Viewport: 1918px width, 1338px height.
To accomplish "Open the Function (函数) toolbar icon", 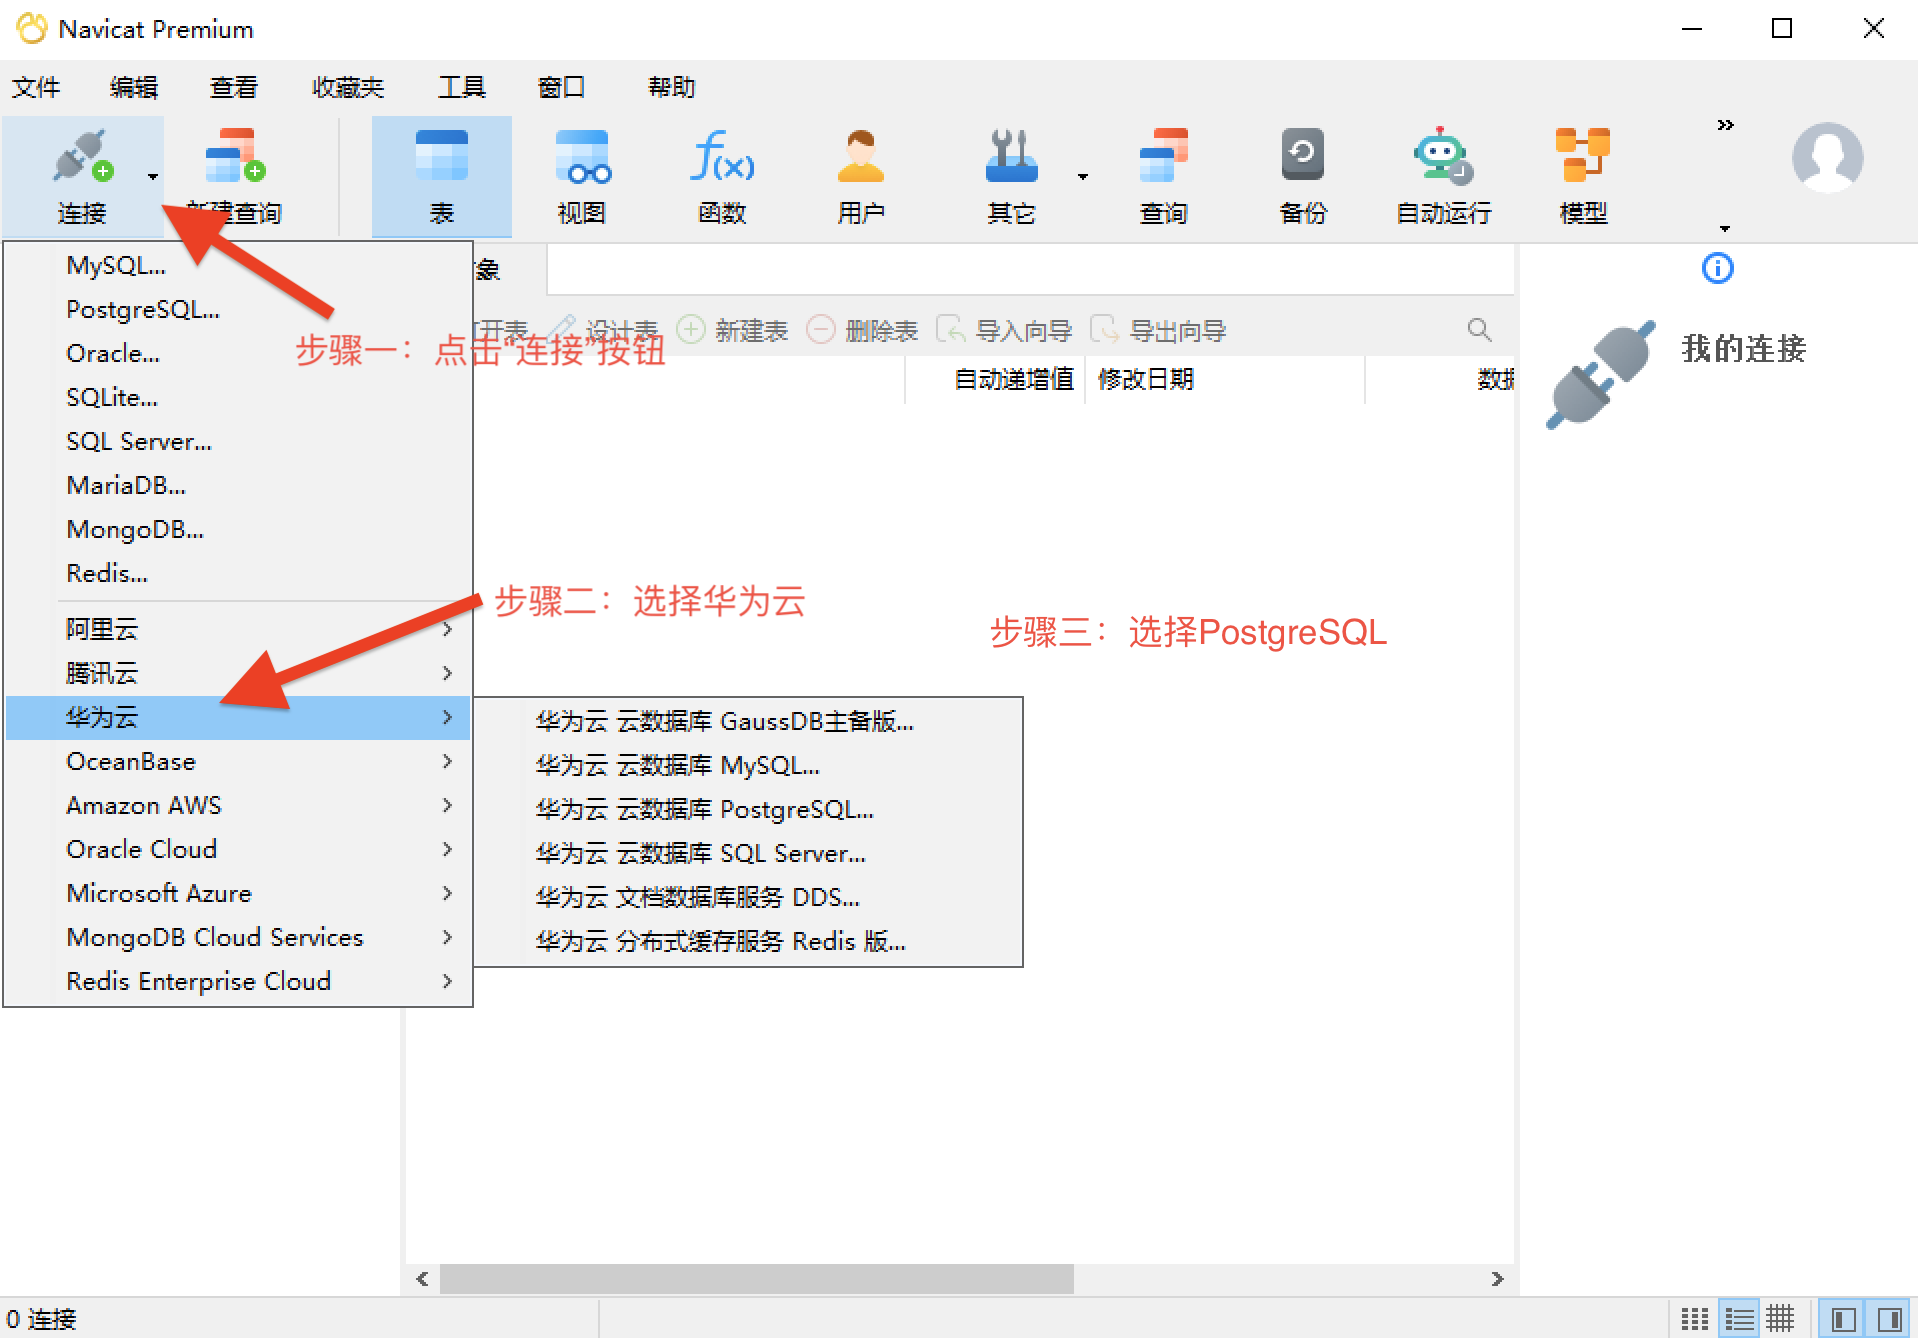I will (x=722, y=156).
